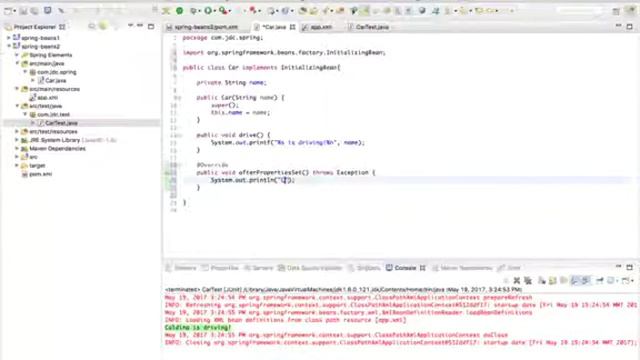Toggle Show Console on Standard Error
The height and width of the screenshot is (360, 640).
586,280
